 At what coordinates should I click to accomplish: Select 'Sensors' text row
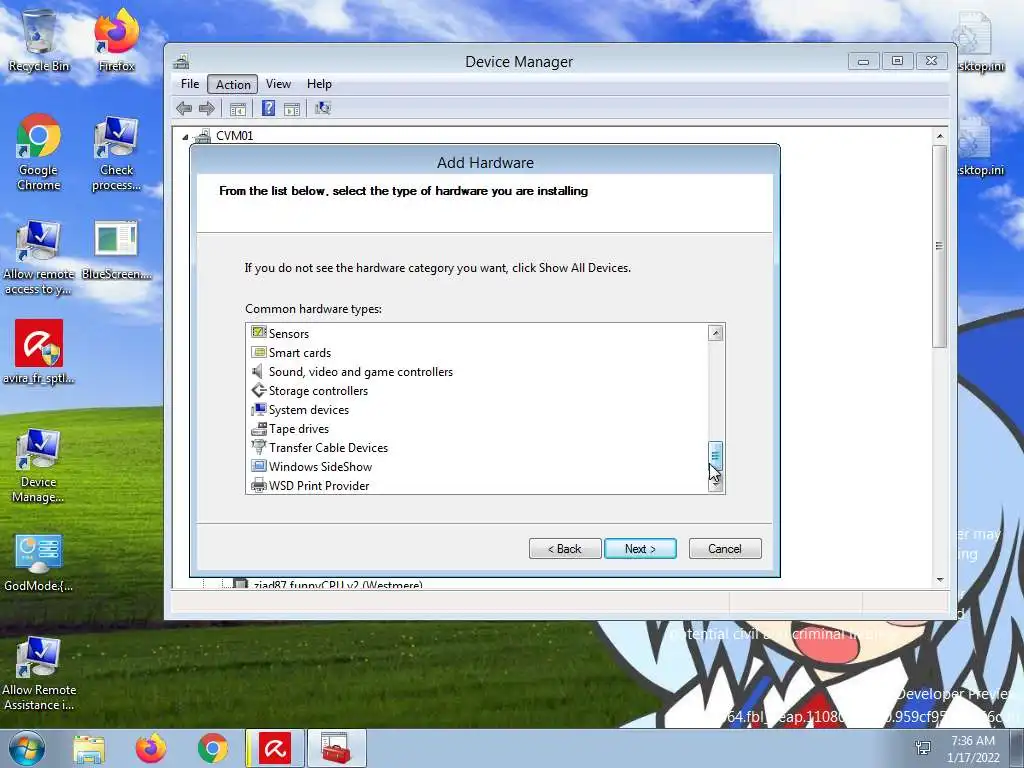point(289,334)
